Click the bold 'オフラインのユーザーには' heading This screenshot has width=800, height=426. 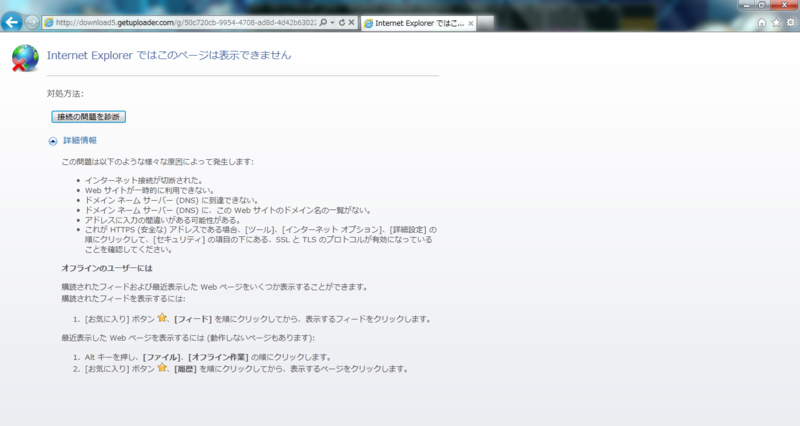click(107, 268)
